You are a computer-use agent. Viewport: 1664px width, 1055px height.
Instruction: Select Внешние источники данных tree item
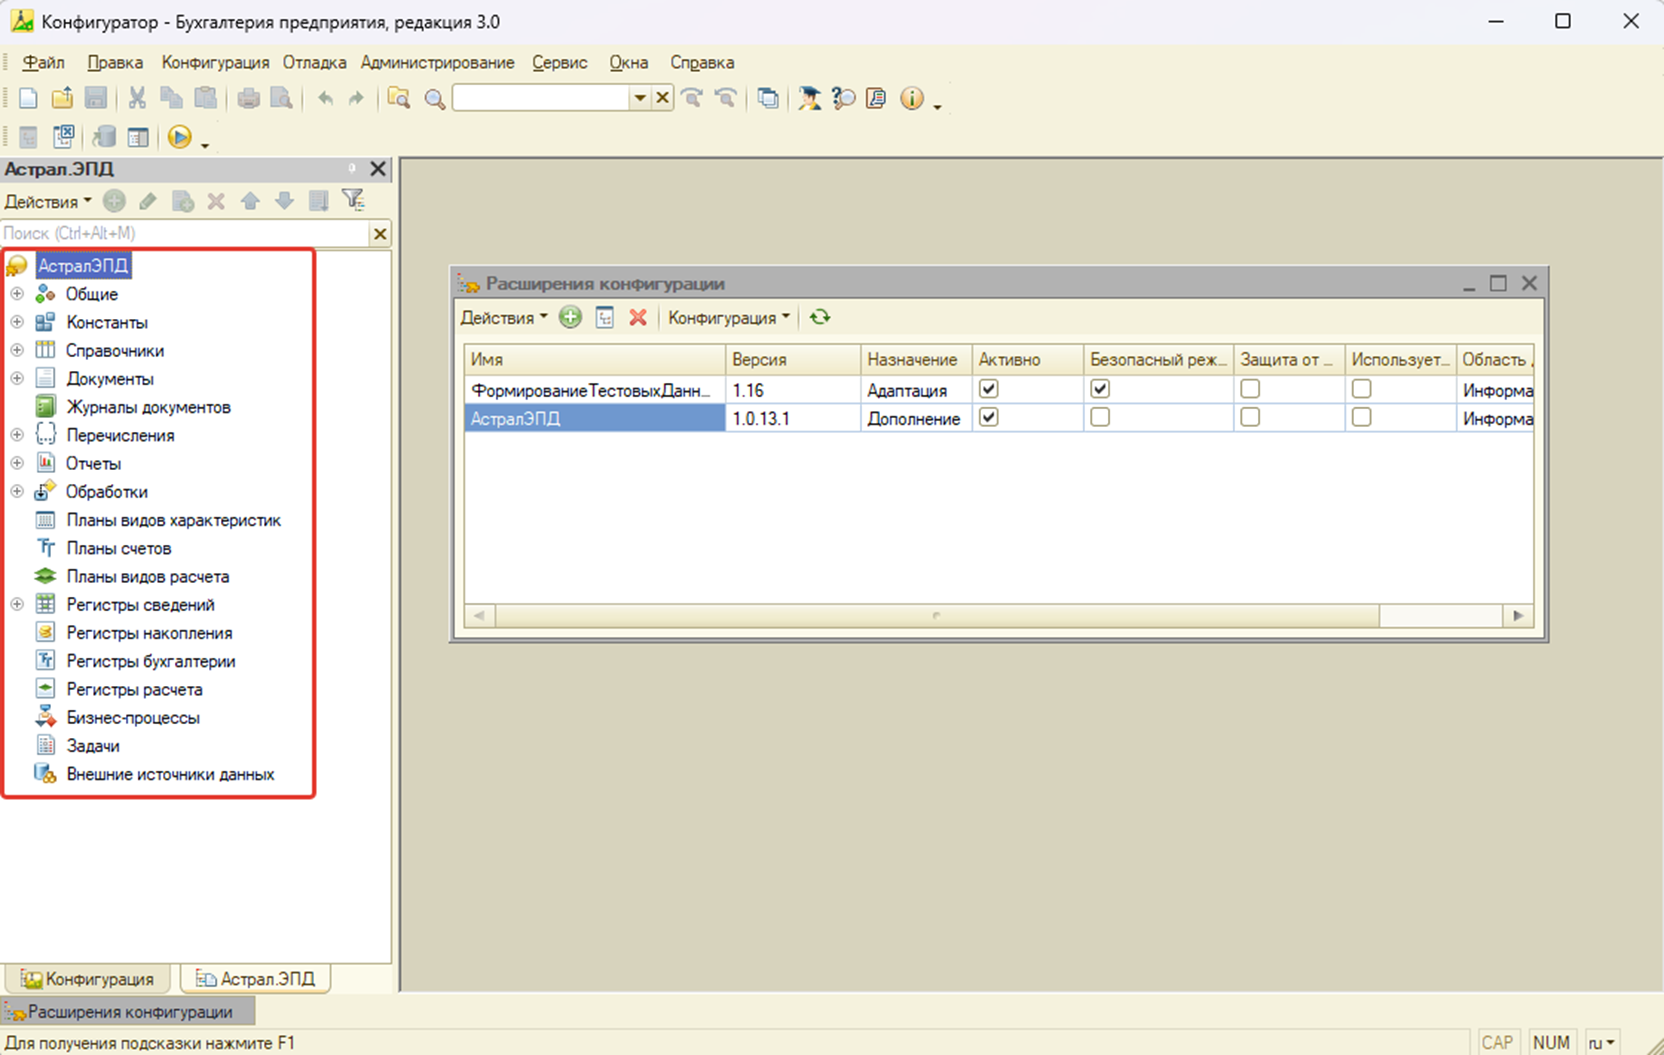[x=170, y=774]
